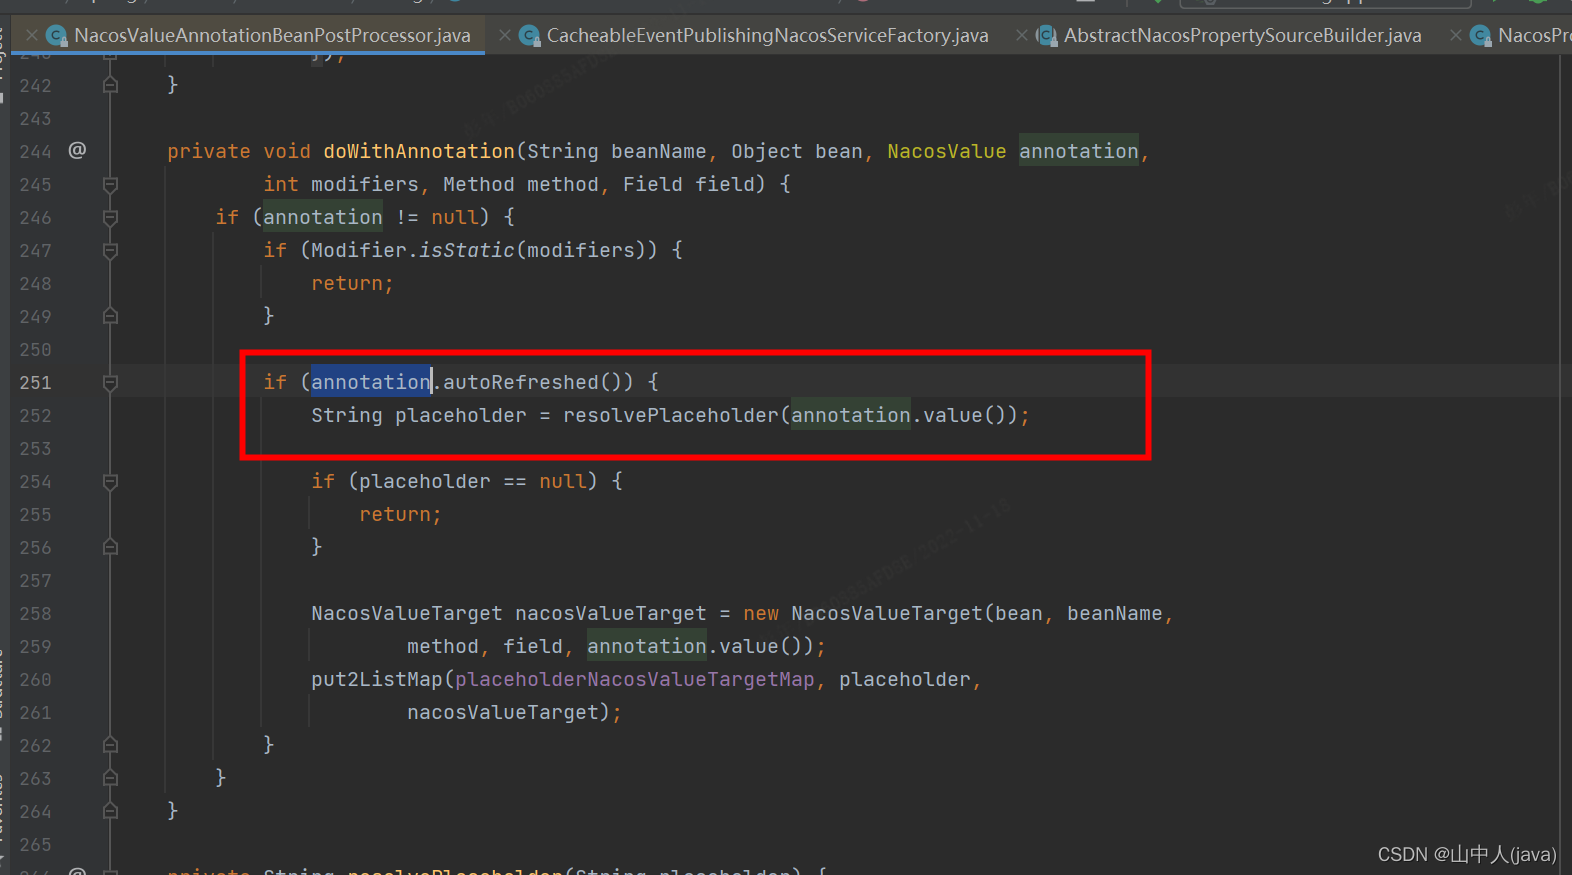The height and width of the screenshot is (875, 1572).
Task: Click class icon on CacheableEventPublishingNacosServiceFactory tab
Action: pyautogui.click(x=530, y=36)
